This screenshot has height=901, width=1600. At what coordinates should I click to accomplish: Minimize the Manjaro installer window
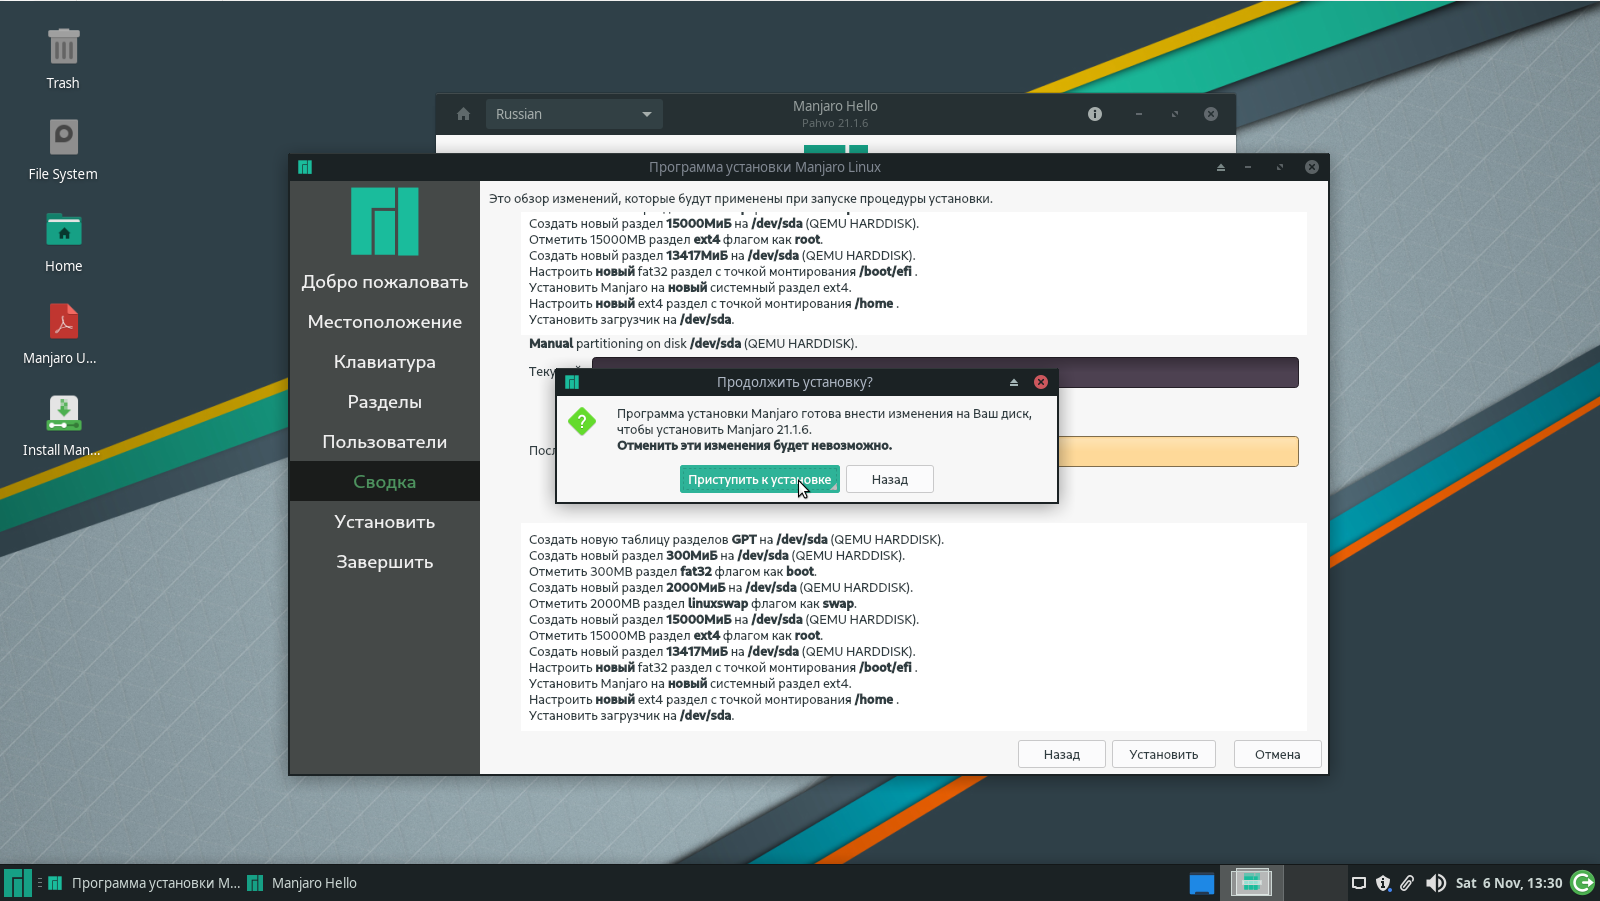1248,167
